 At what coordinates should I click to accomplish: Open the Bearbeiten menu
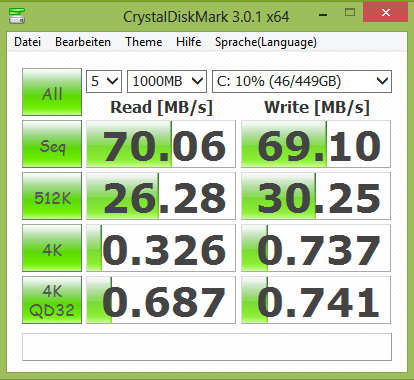pos(83,42)
